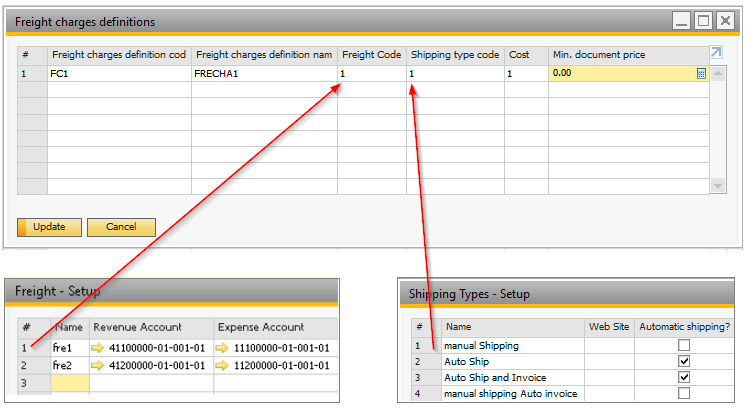This screenshot has width=749, height=412.
Task: Click the Min. document price field with 0.00
Action: coord(620,74)
